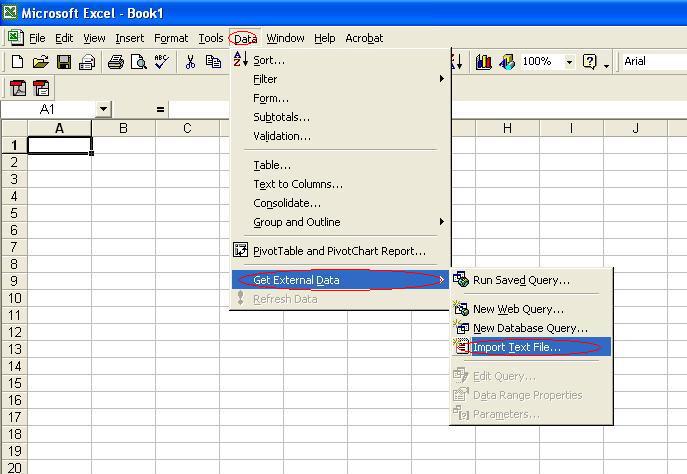
Task: Run the ABC Spelling check icon
Action: 162,62
